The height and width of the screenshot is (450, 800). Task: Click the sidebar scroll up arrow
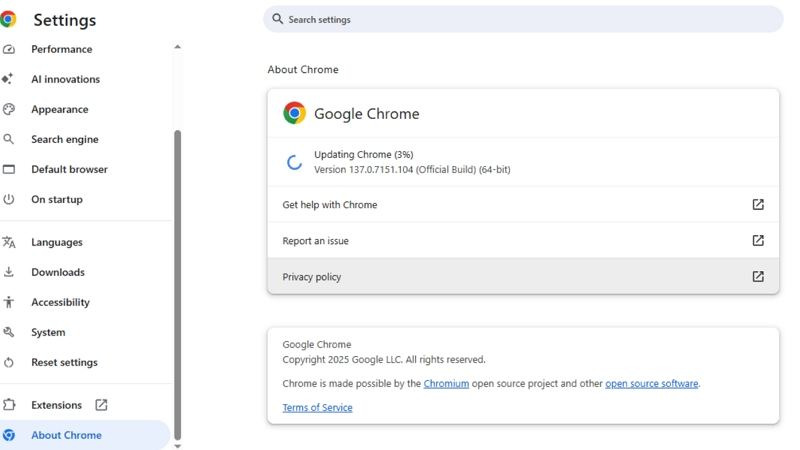coord(178,47)
